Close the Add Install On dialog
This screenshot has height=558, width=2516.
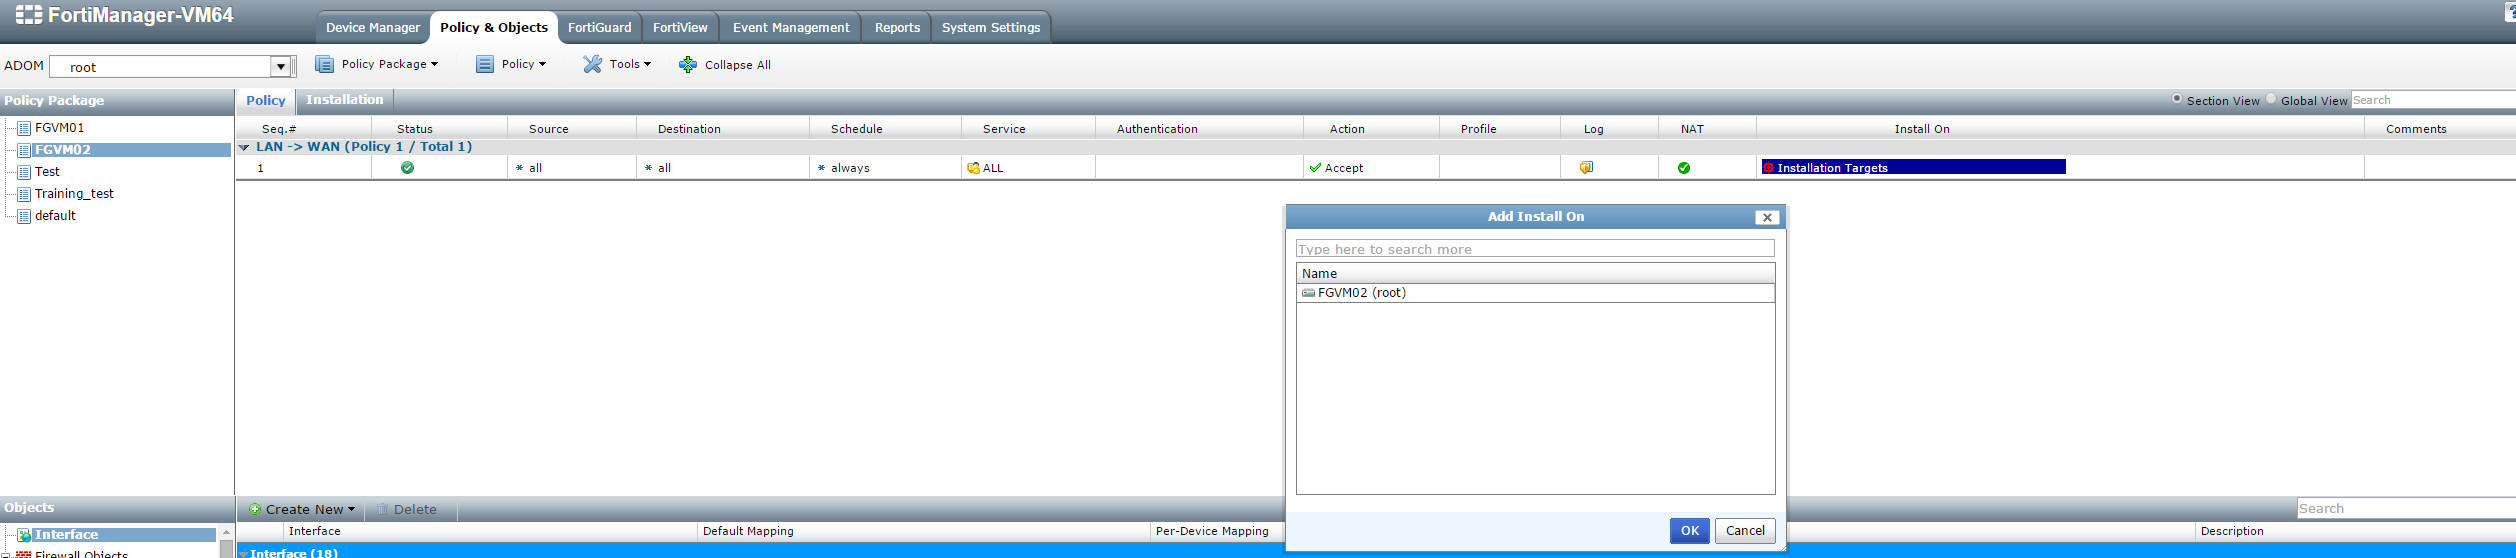(1767, 217)
